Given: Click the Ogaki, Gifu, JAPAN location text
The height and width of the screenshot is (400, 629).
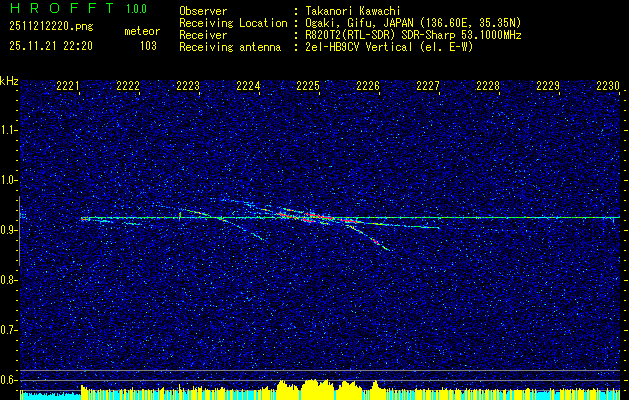Looking at the screenshot, I should 413,23.
